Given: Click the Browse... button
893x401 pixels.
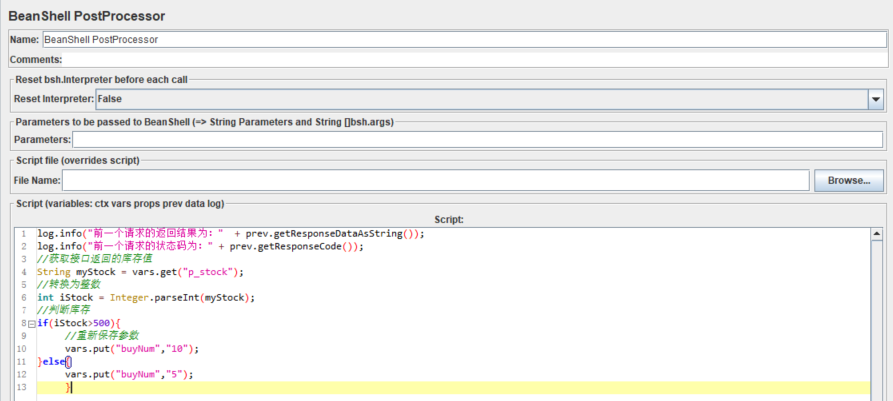Looking at the screenshot, I should click(849, 181).
